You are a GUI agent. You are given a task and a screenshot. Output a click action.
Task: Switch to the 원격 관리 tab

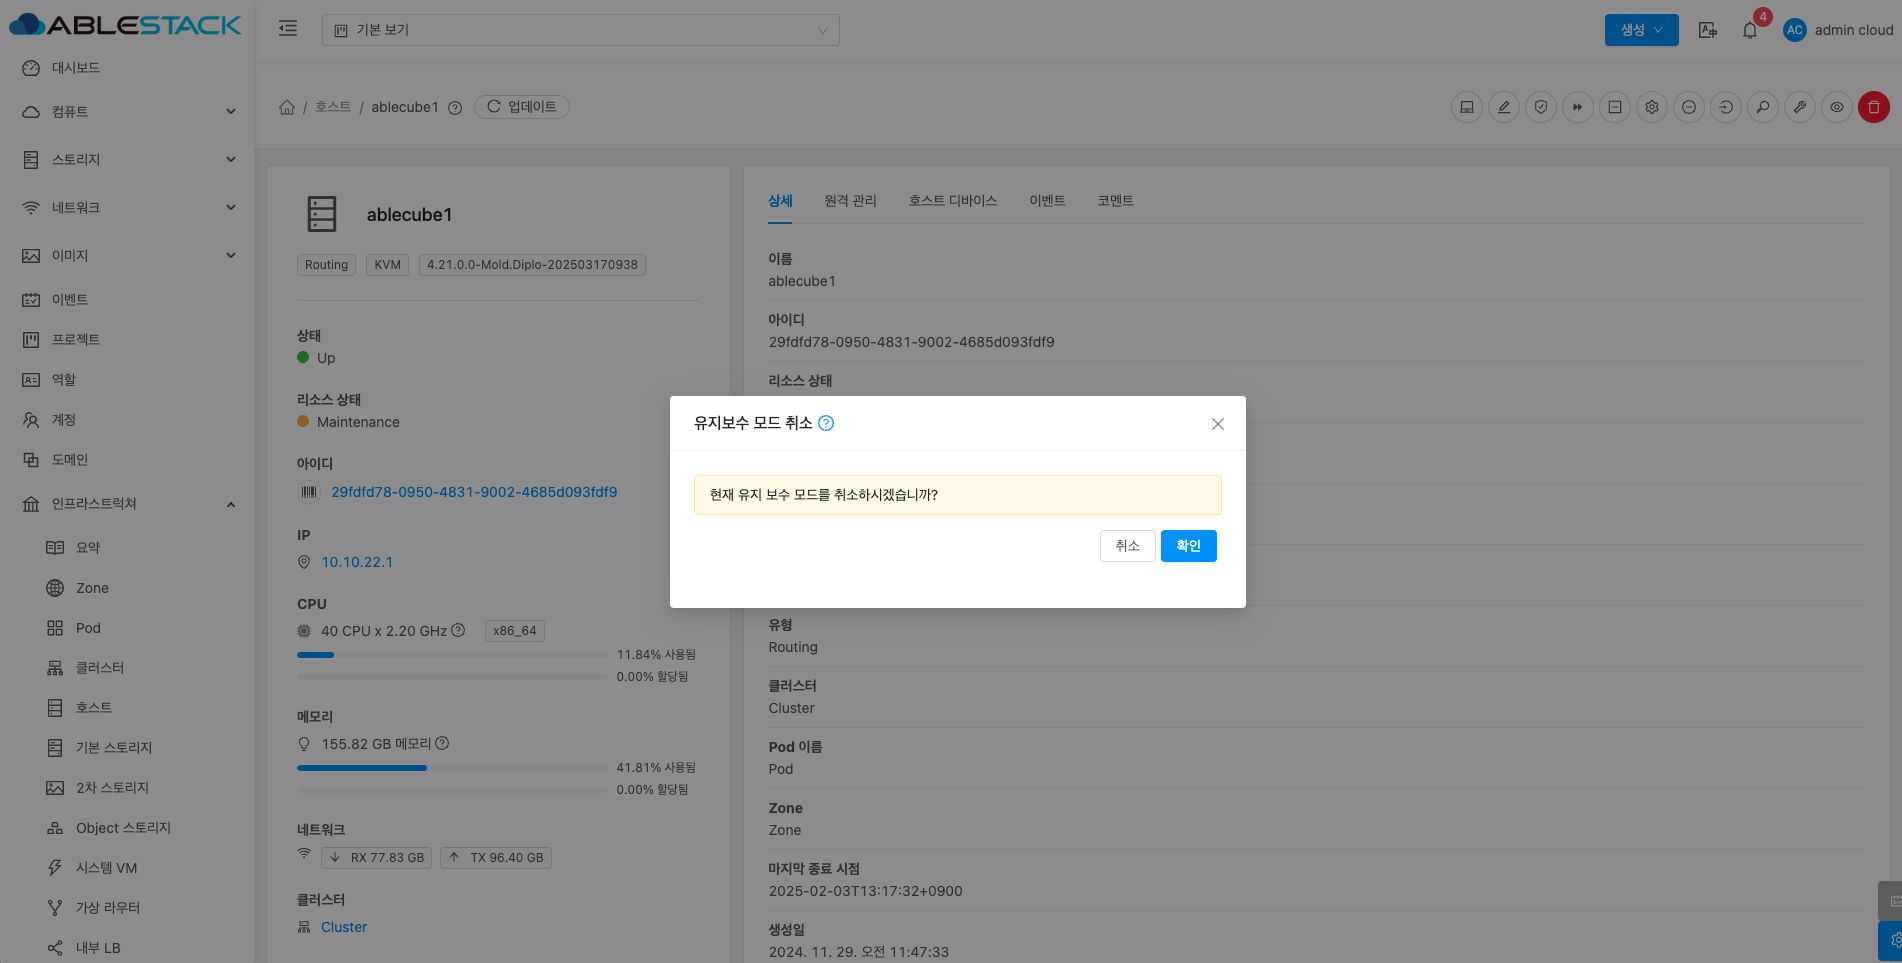[850, 201]
